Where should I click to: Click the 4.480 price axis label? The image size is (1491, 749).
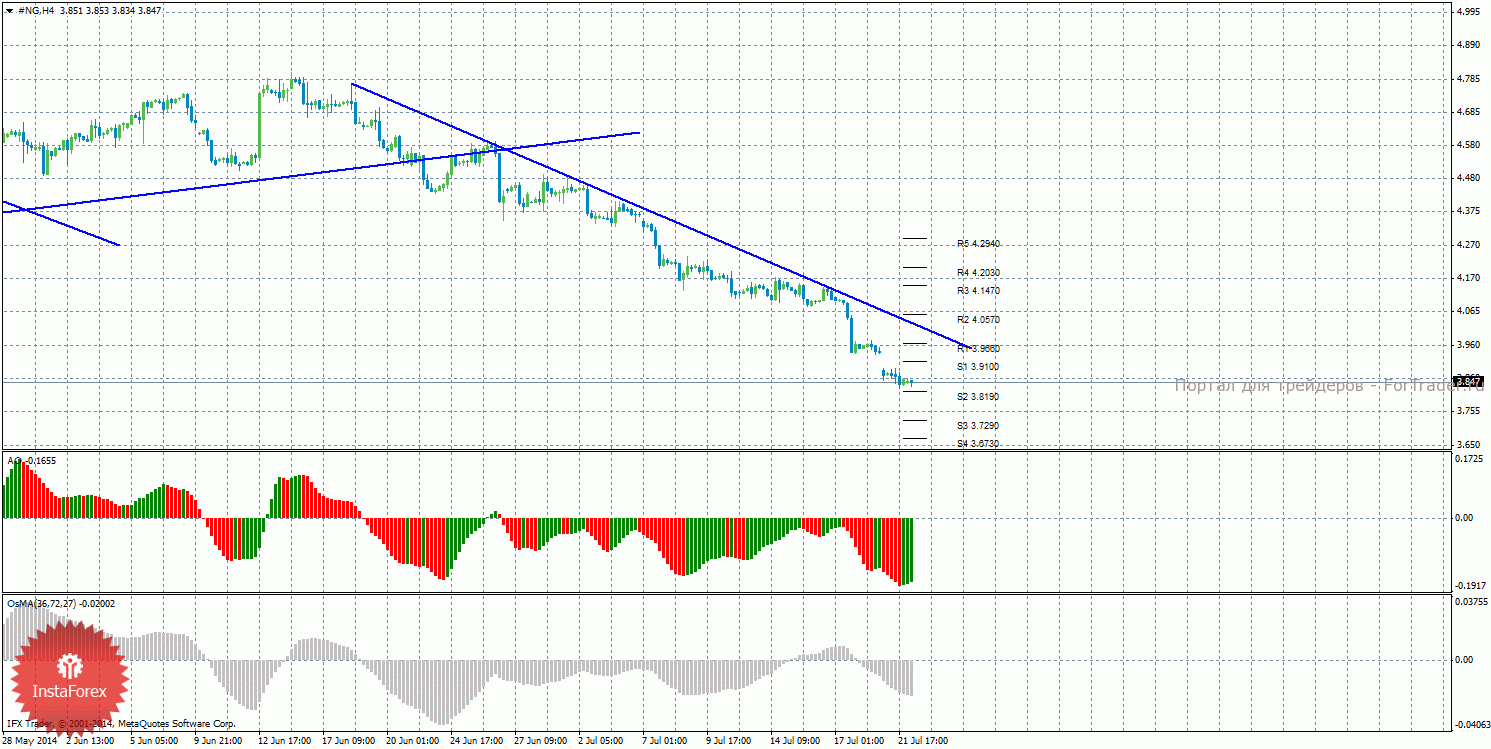pos(1468,178)
